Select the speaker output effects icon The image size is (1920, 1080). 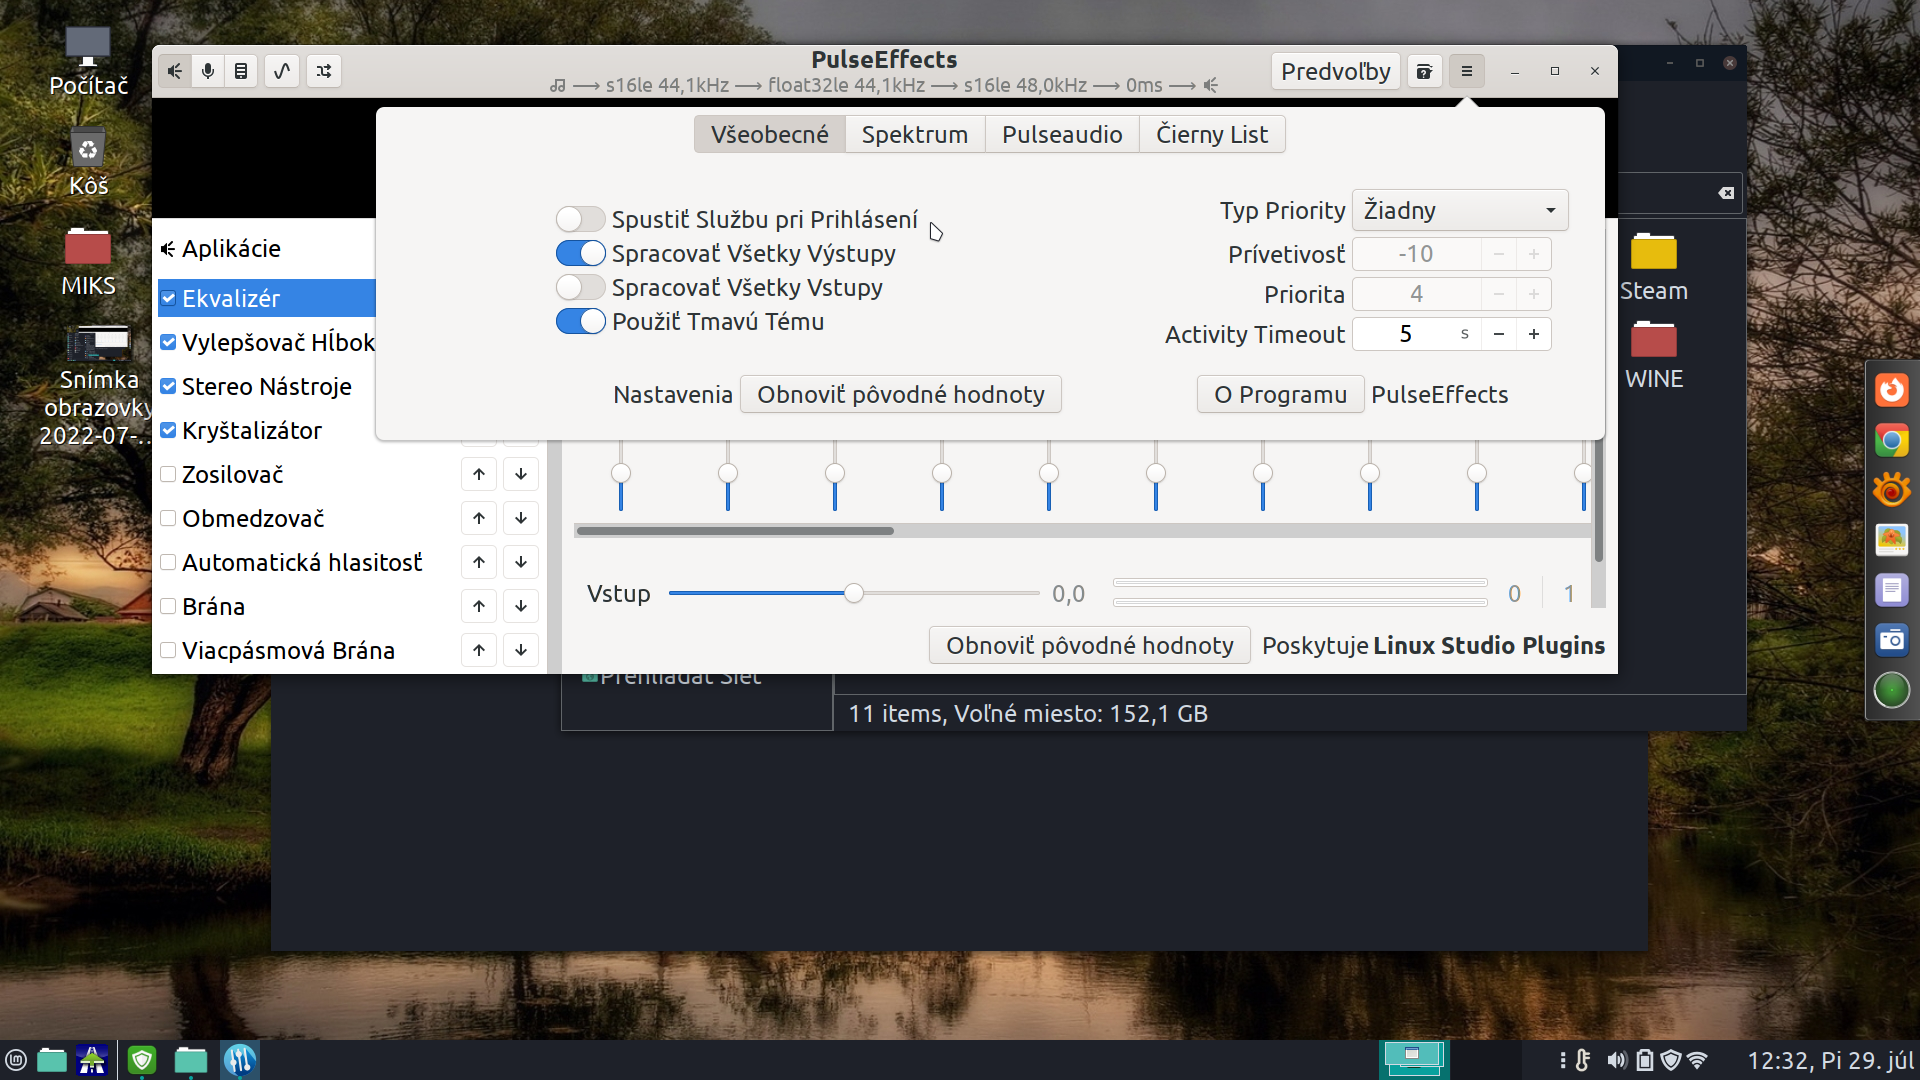point(175,71)
